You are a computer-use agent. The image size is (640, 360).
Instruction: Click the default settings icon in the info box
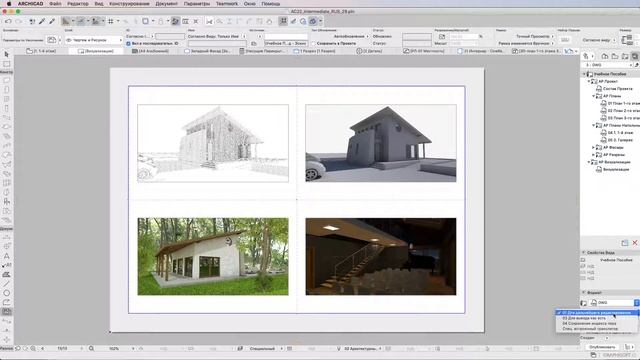52,40
